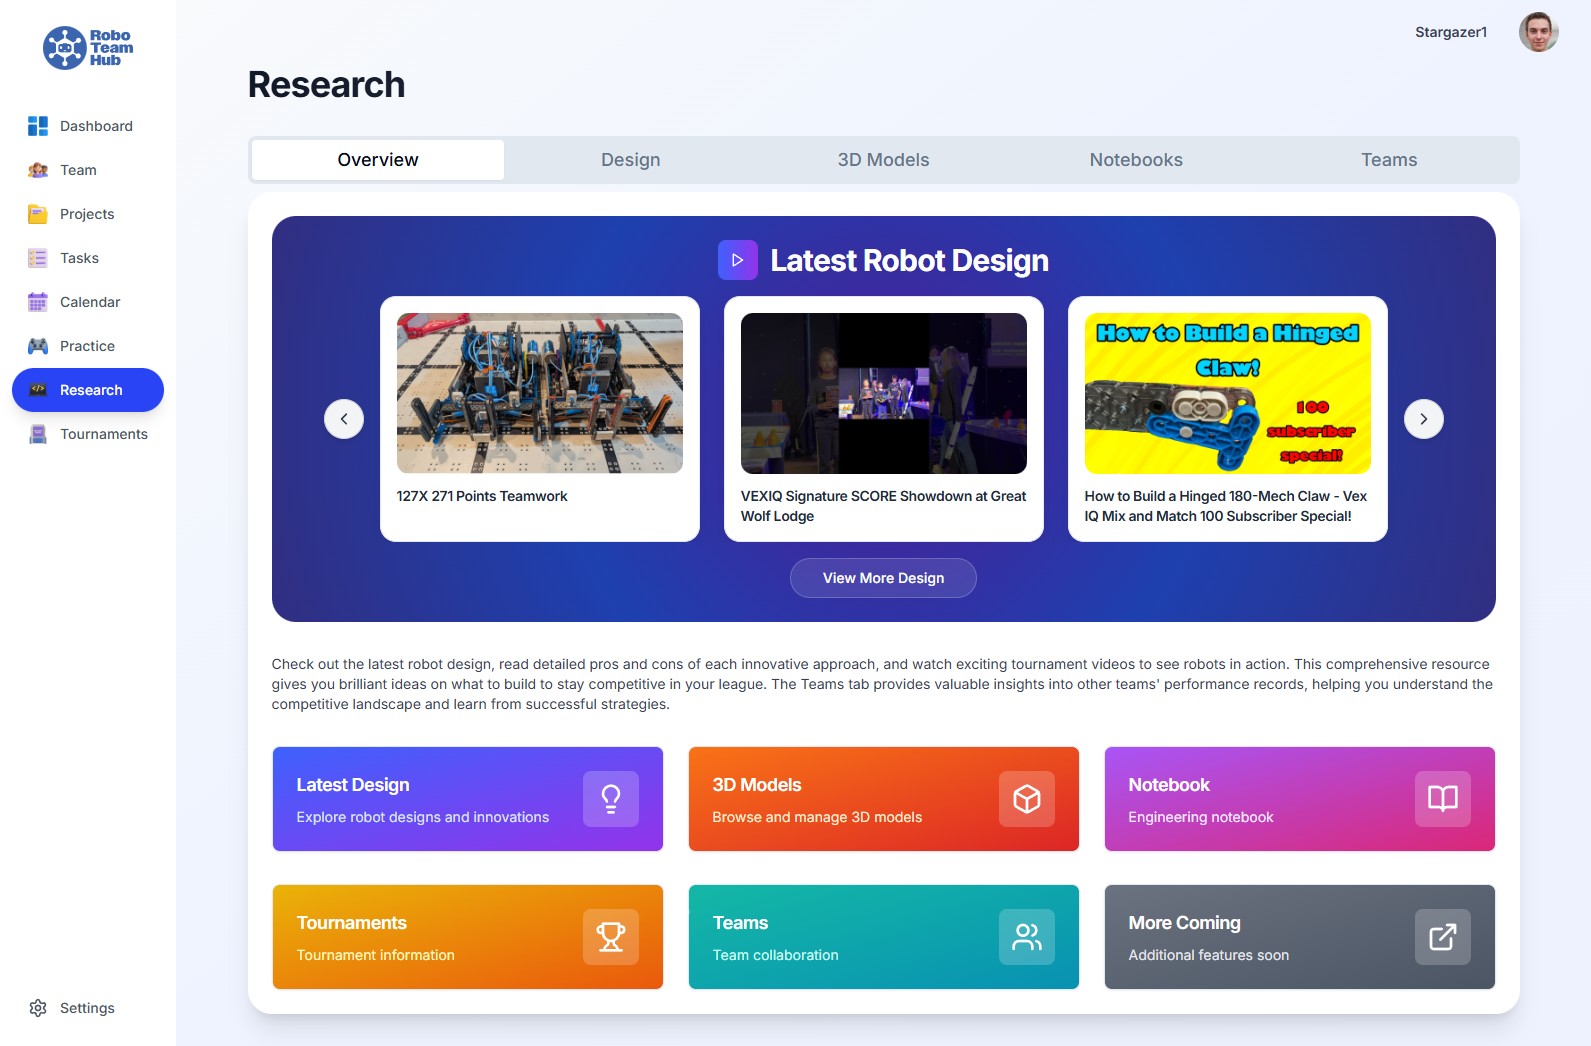Open the Stargazer1 profile avatar

point(1538,32)
